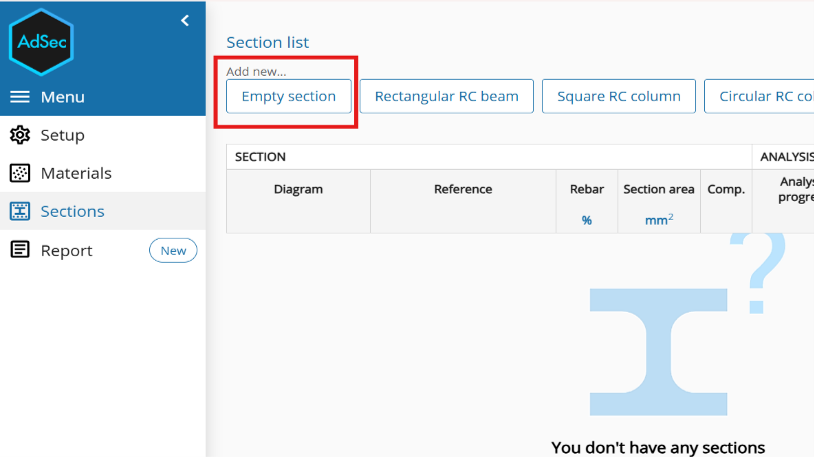
Task: Click the AdSec hexagon logo
Action: (x=41, y=42)
